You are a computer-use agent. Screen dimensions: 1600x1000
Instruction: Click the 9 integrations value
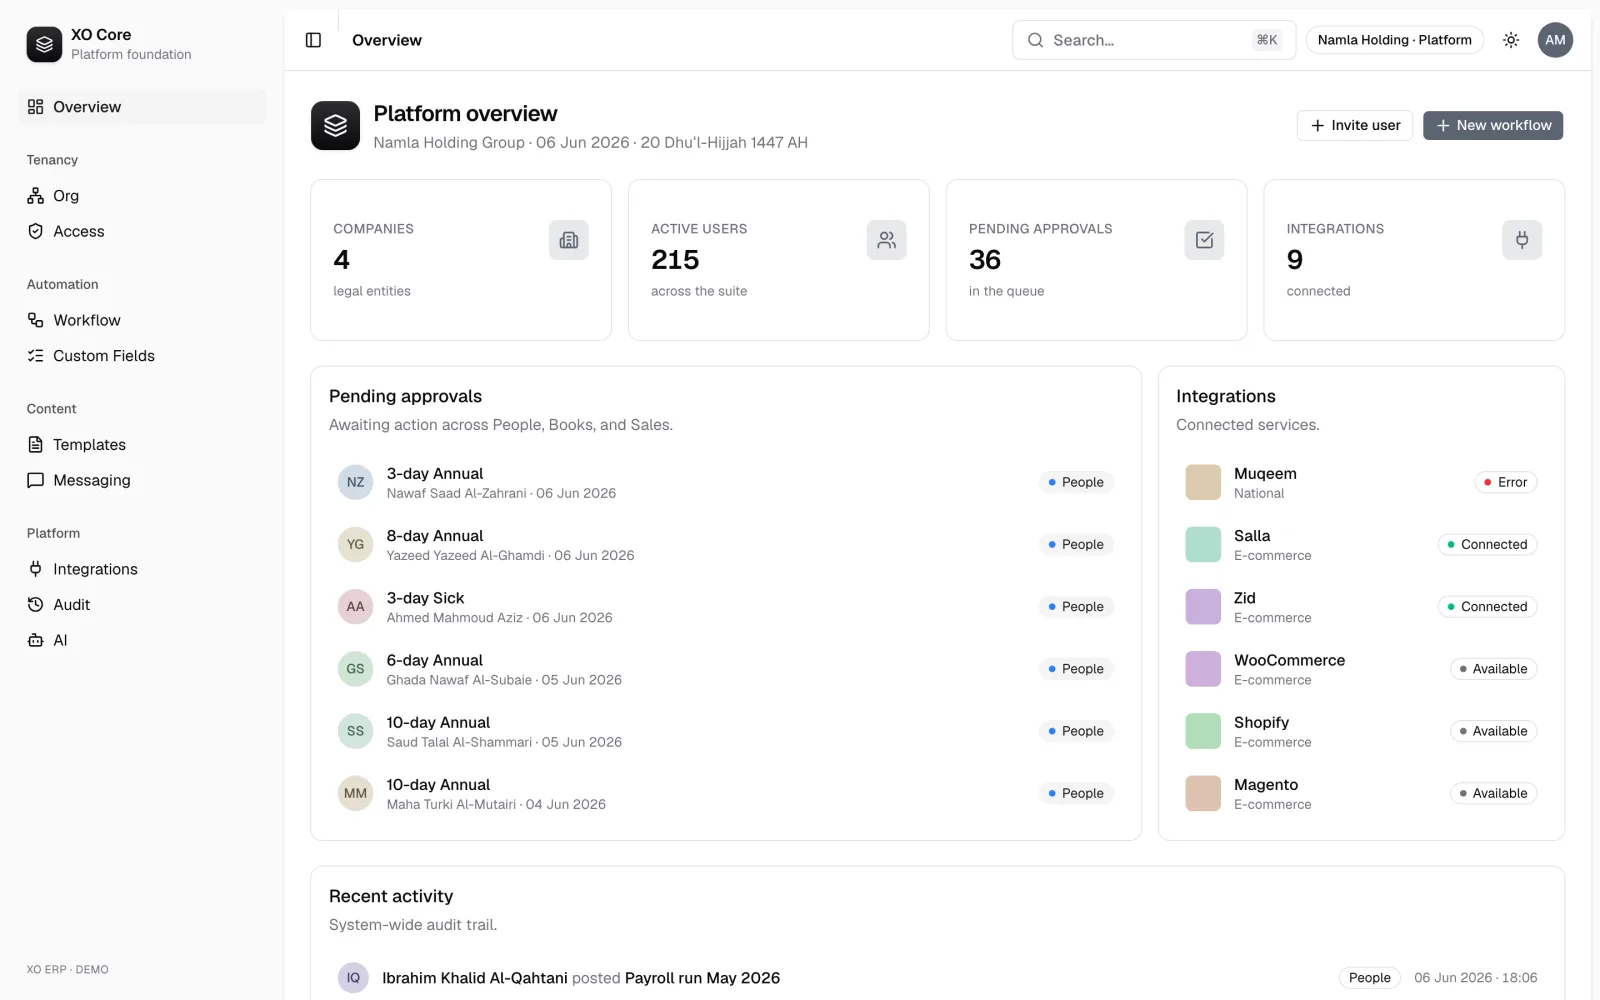(1295, 260)
